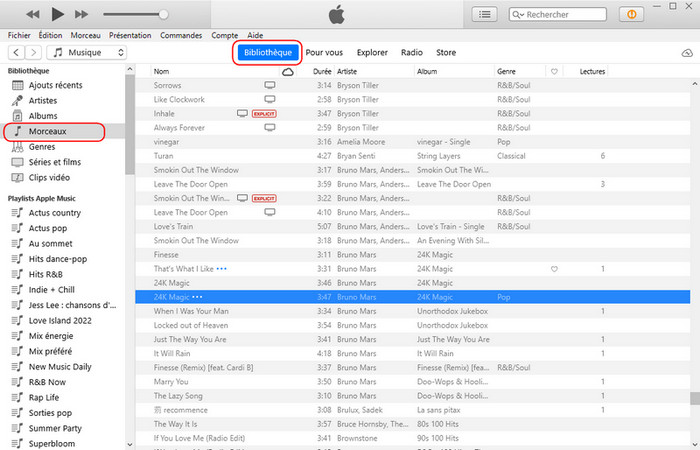
Task: Open Genres in the library sidebar
Action: click(x=42, y=147)
